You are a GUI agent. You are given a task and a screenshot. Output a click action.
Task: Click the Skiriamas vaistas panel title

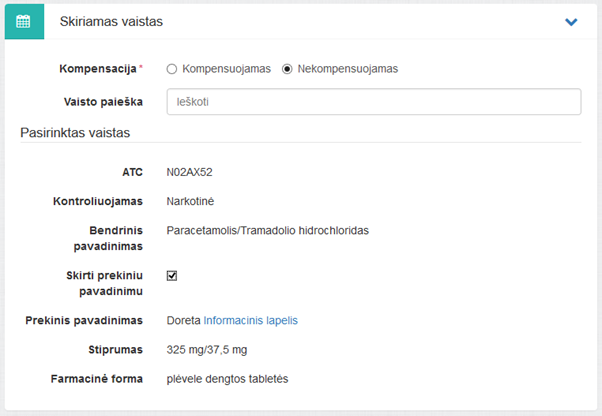coord(111,21)
